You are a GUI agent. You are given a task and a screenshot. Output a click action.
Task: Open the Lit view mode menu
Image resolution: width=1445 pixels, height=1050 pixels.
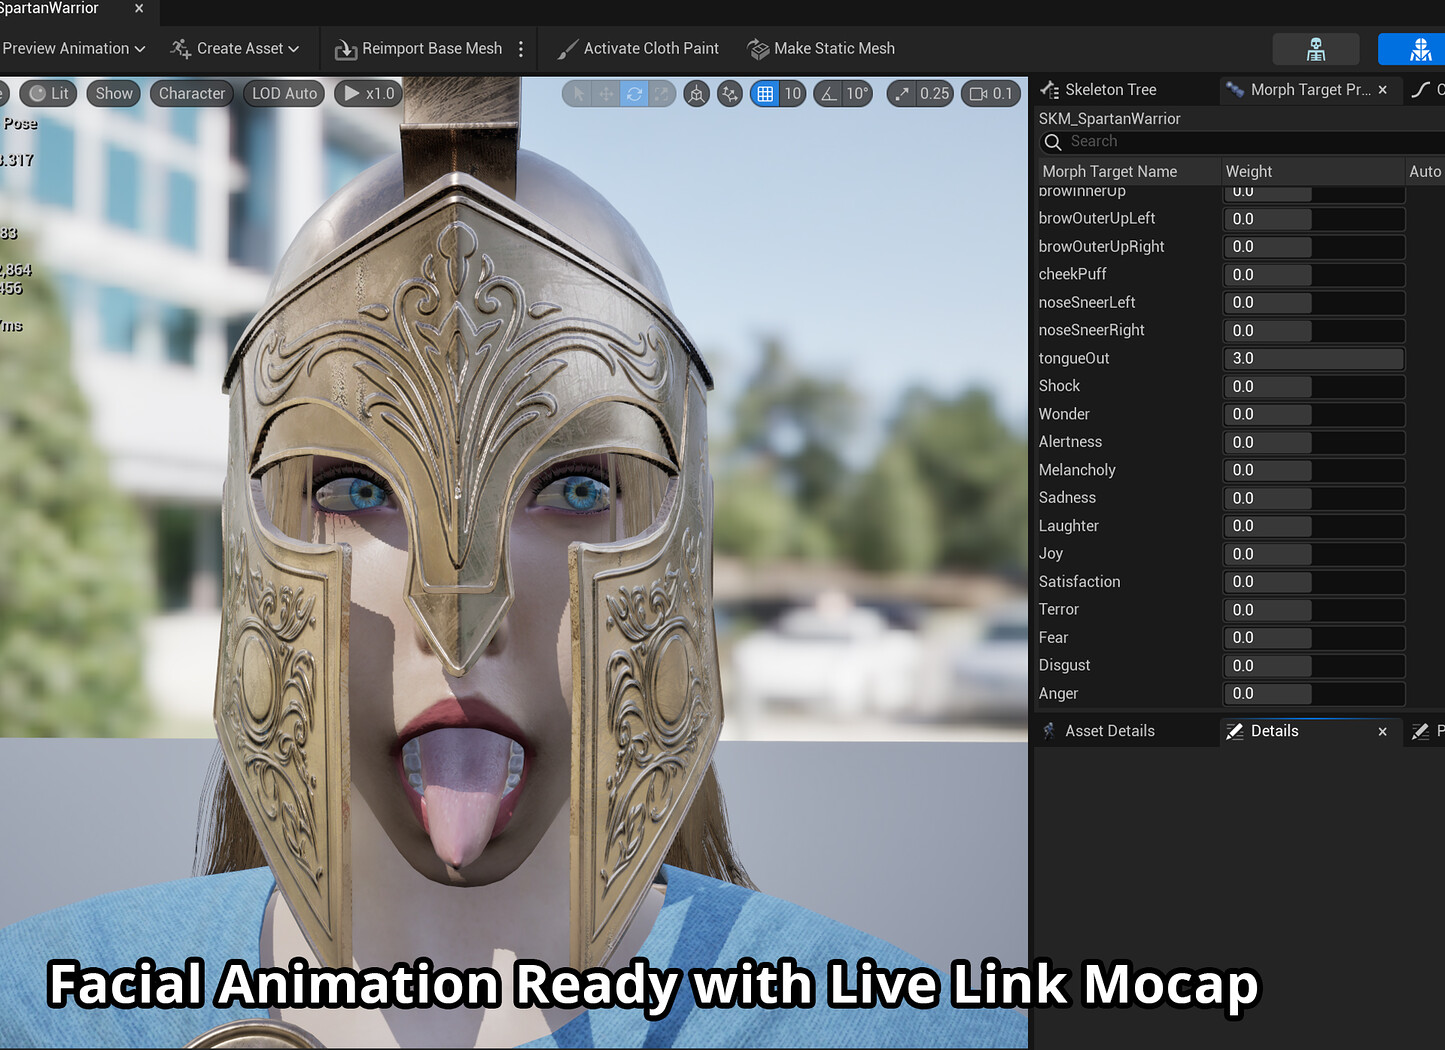48,93
